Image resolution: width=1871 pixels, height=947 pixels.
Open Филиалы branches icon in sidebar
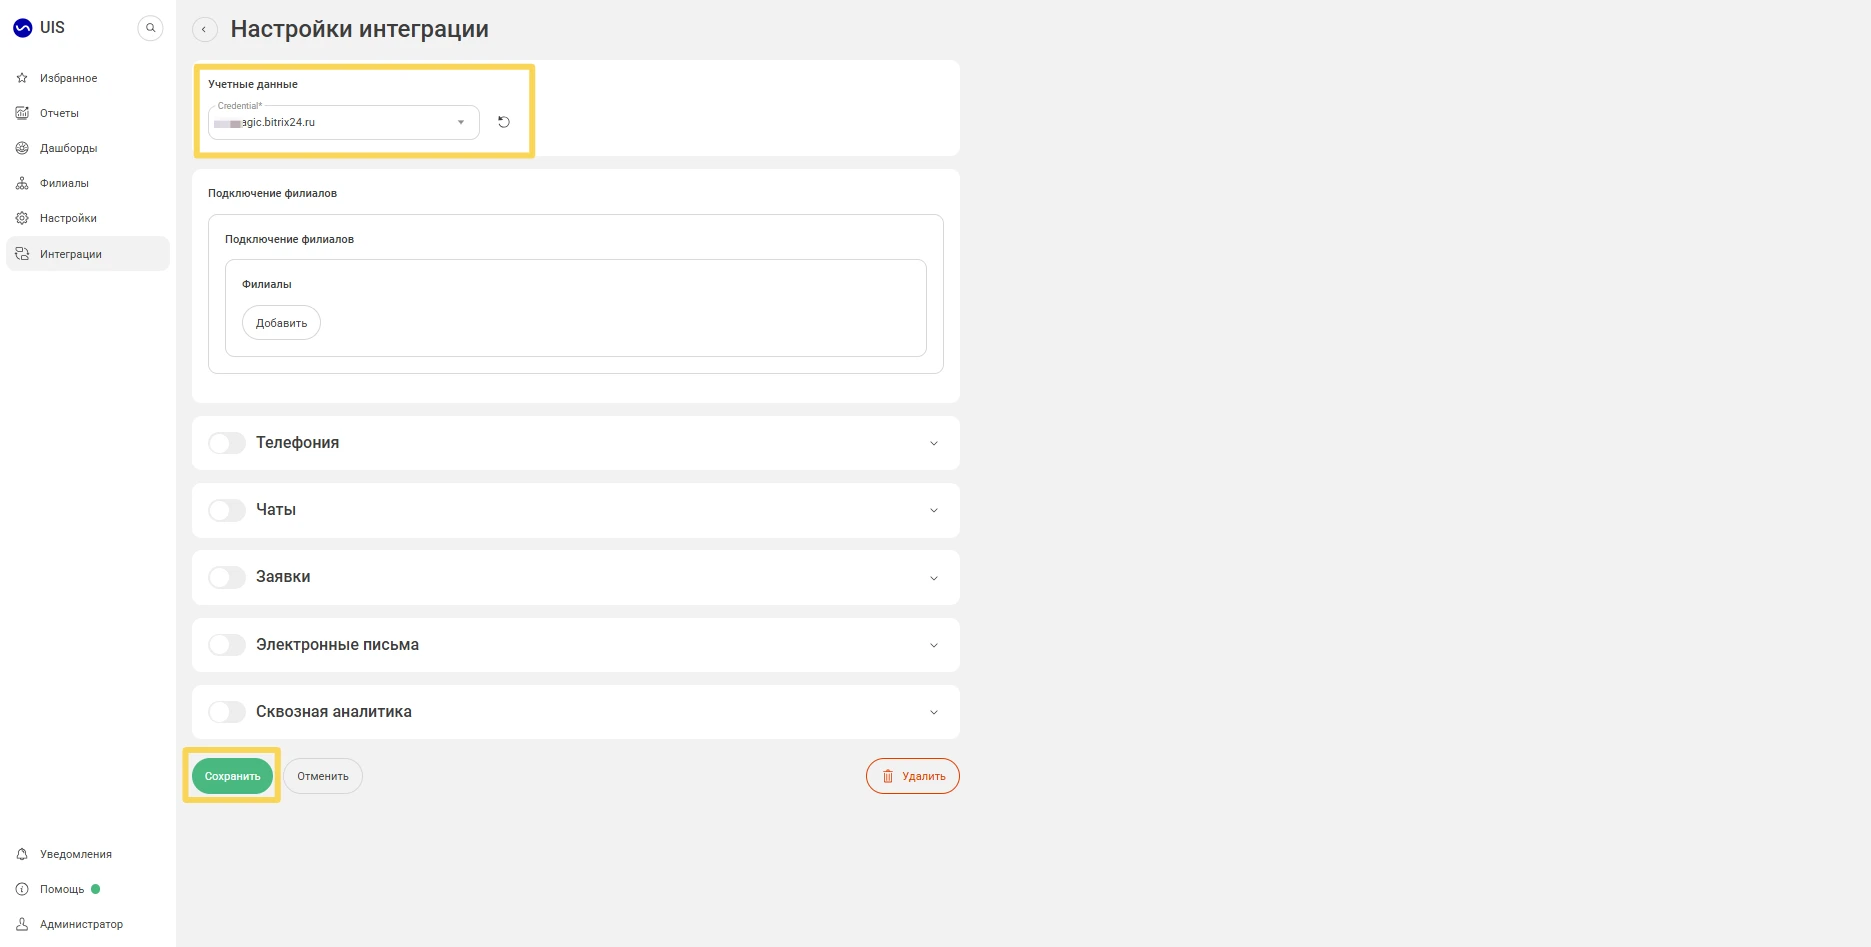coord(22,183)
